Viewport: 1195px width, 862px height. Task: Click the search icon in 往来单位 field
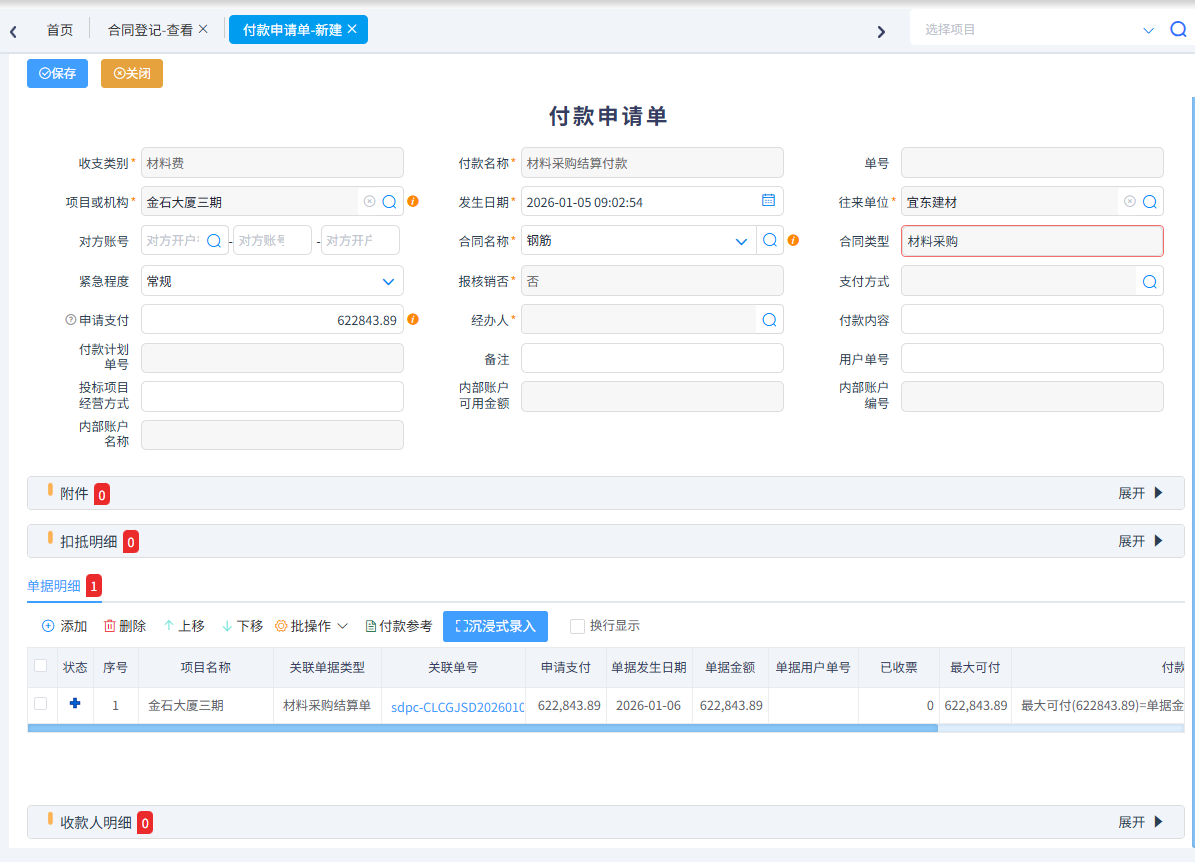(x=1150, y=202)
